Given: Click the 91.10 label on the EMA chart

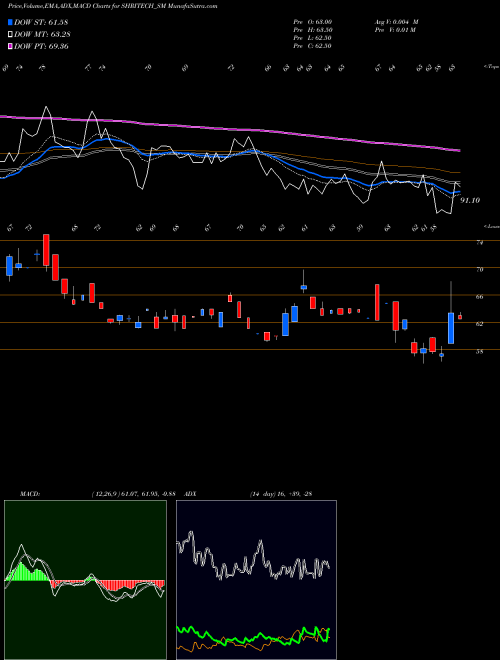Looking at the screenshot, I should pos(470,200).
